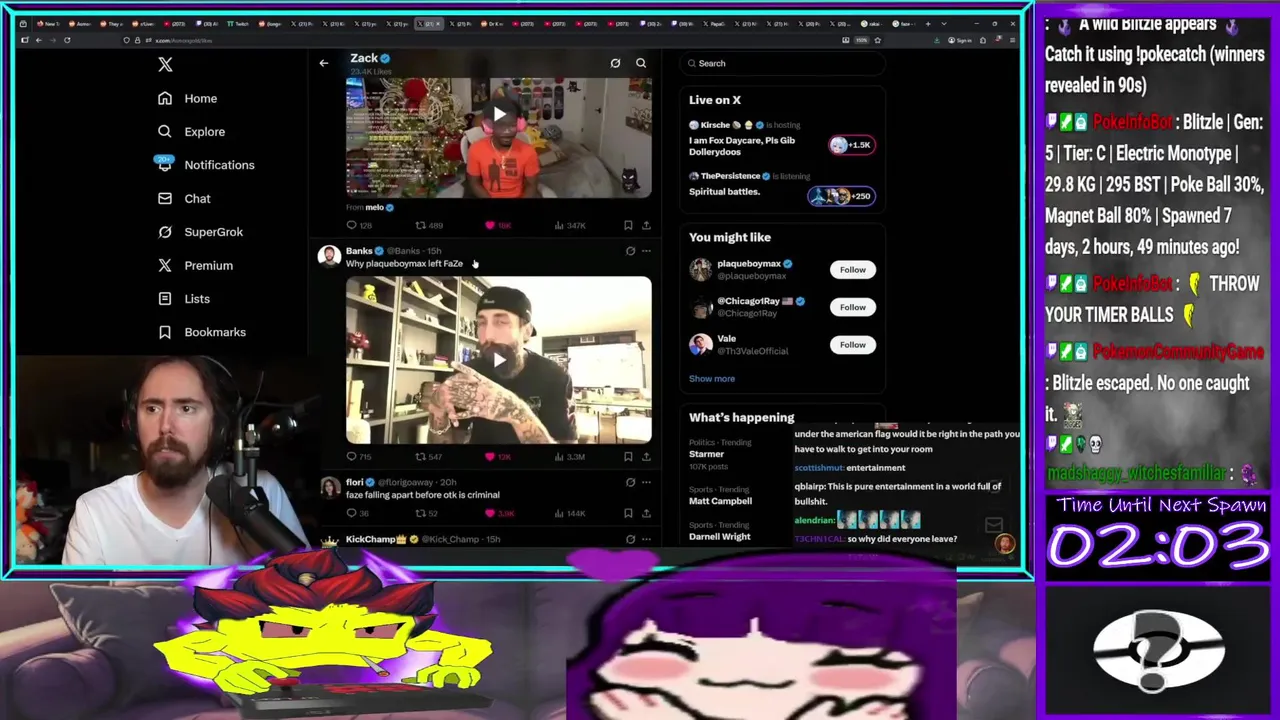This screenshot has width=1280, height=720.
Task: Reload the browser page
Action: click(67, 40)
